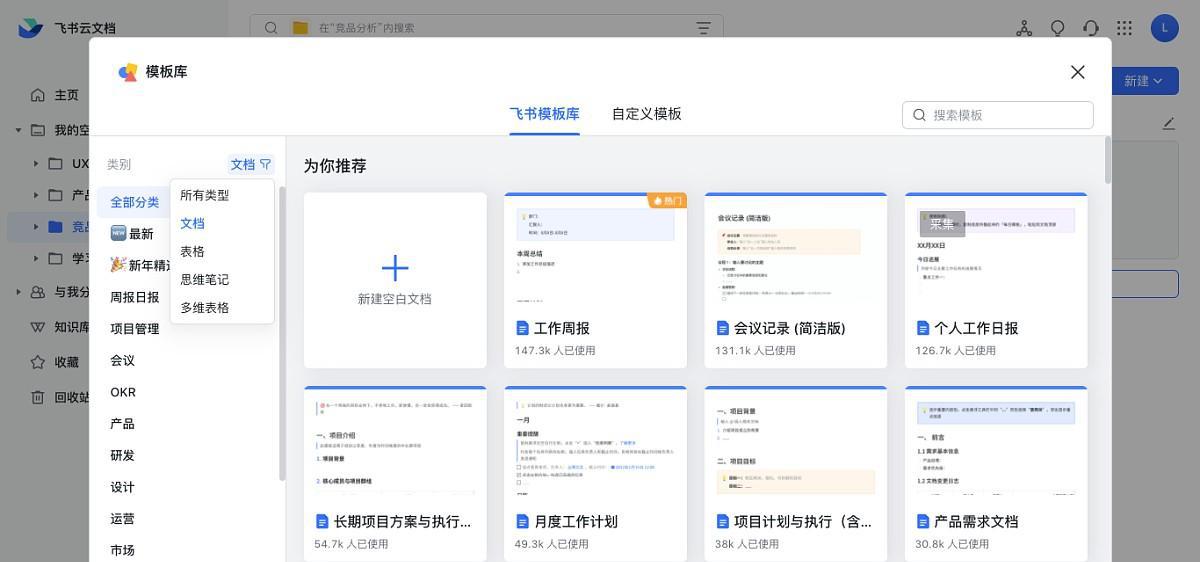Click the favorites star icon
Screen dimensions: 1200x562
coord(38,362)
